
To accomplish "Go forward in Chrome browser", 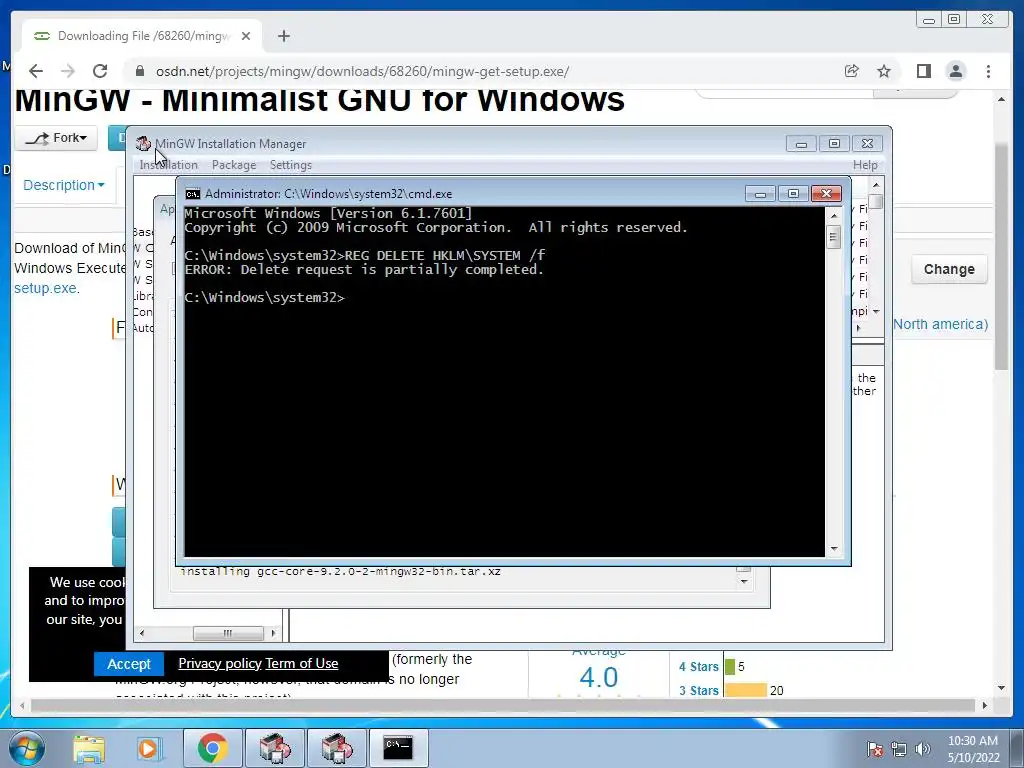I will coord(68,71).
